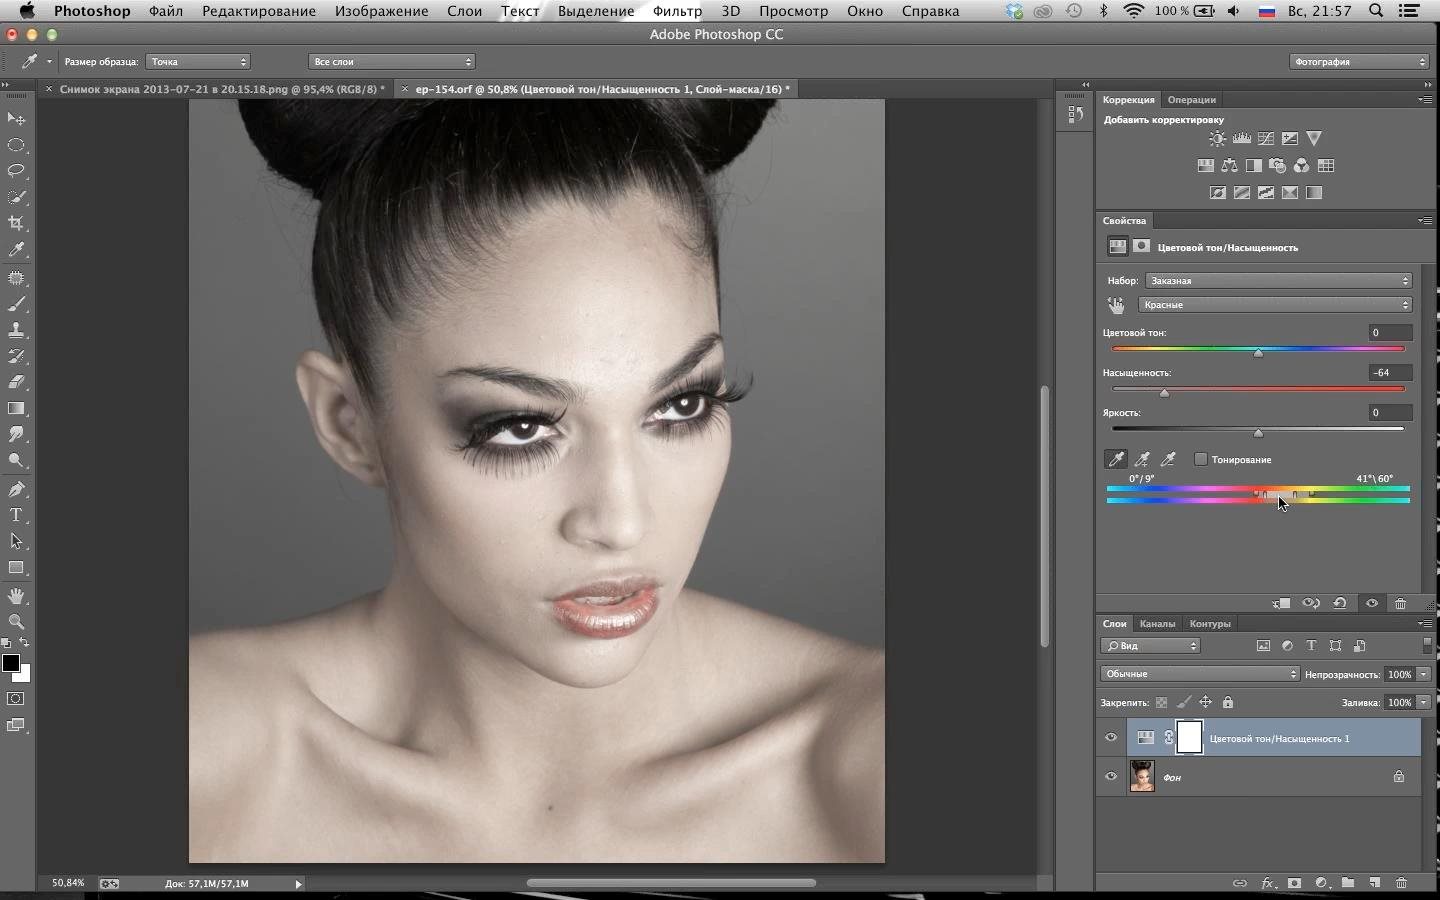Hide the Цветовой тон/Насыщенность 1 layer
This screenshot has width=1440, height=900.
click(1111, 738)
